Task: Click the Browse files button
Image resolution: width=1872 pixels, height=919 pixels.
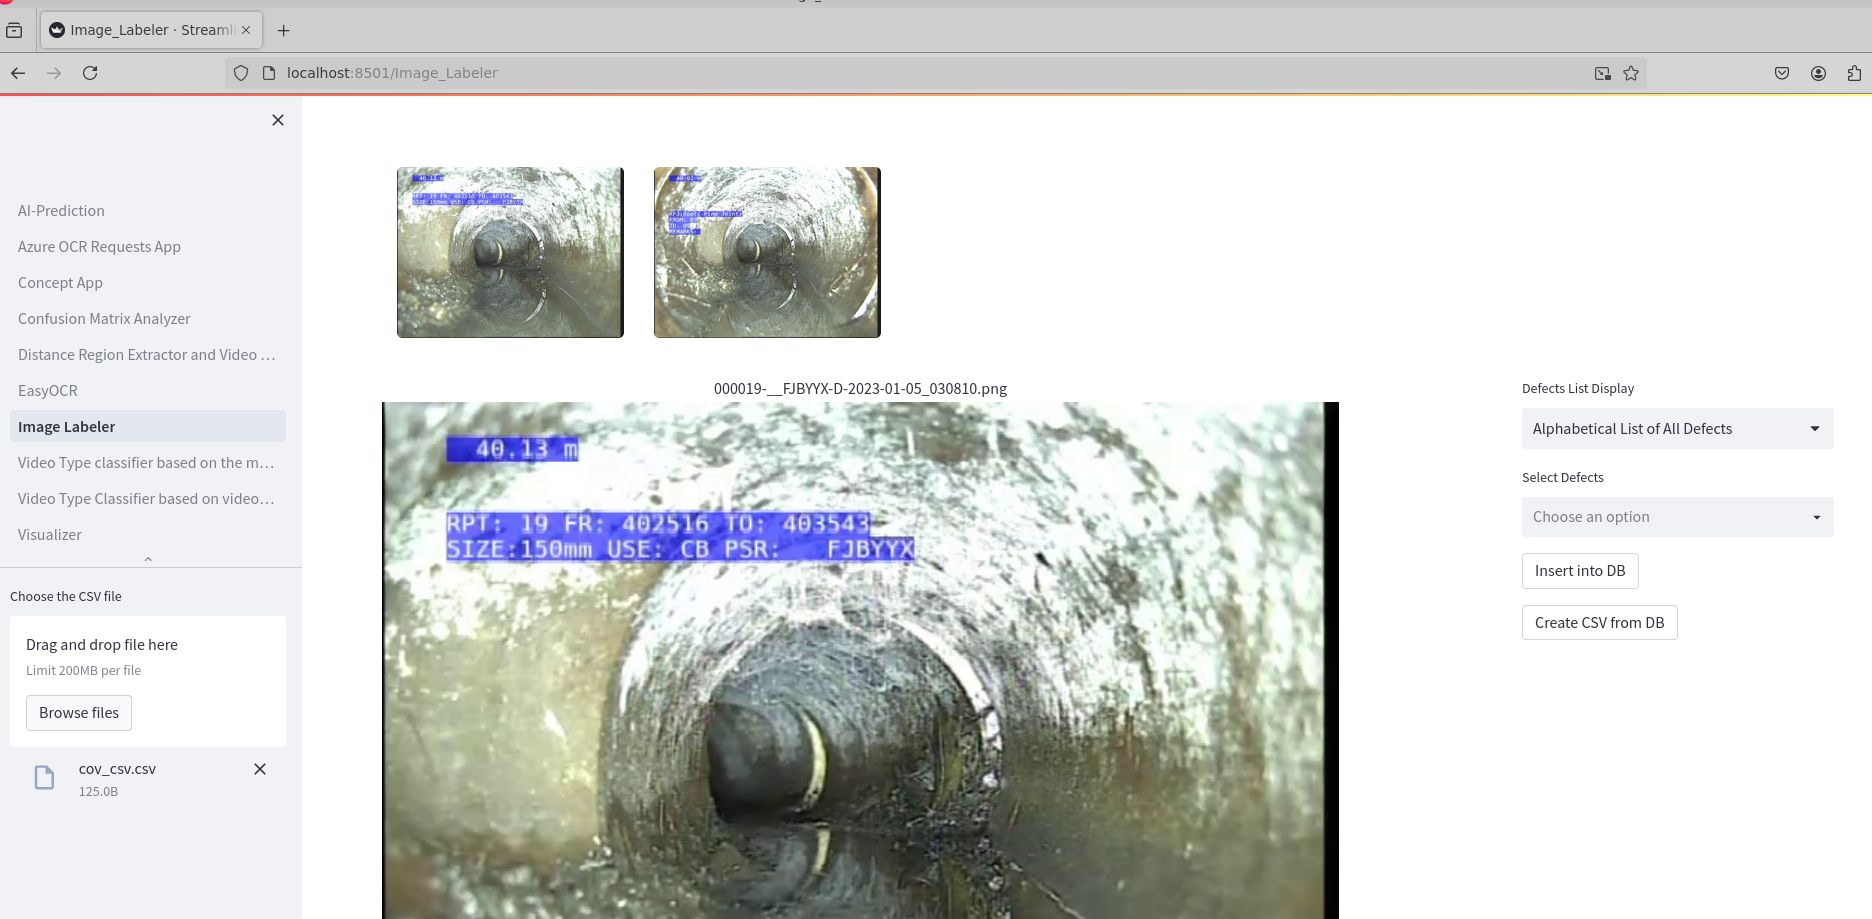Action: (x=79, y=713)
